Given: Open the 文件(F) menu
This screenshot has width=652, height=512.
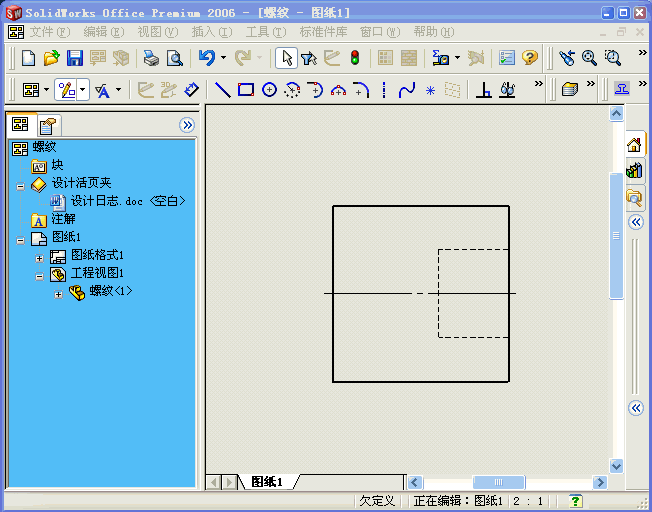Looking at the screenshot, I should pos(50,32).
